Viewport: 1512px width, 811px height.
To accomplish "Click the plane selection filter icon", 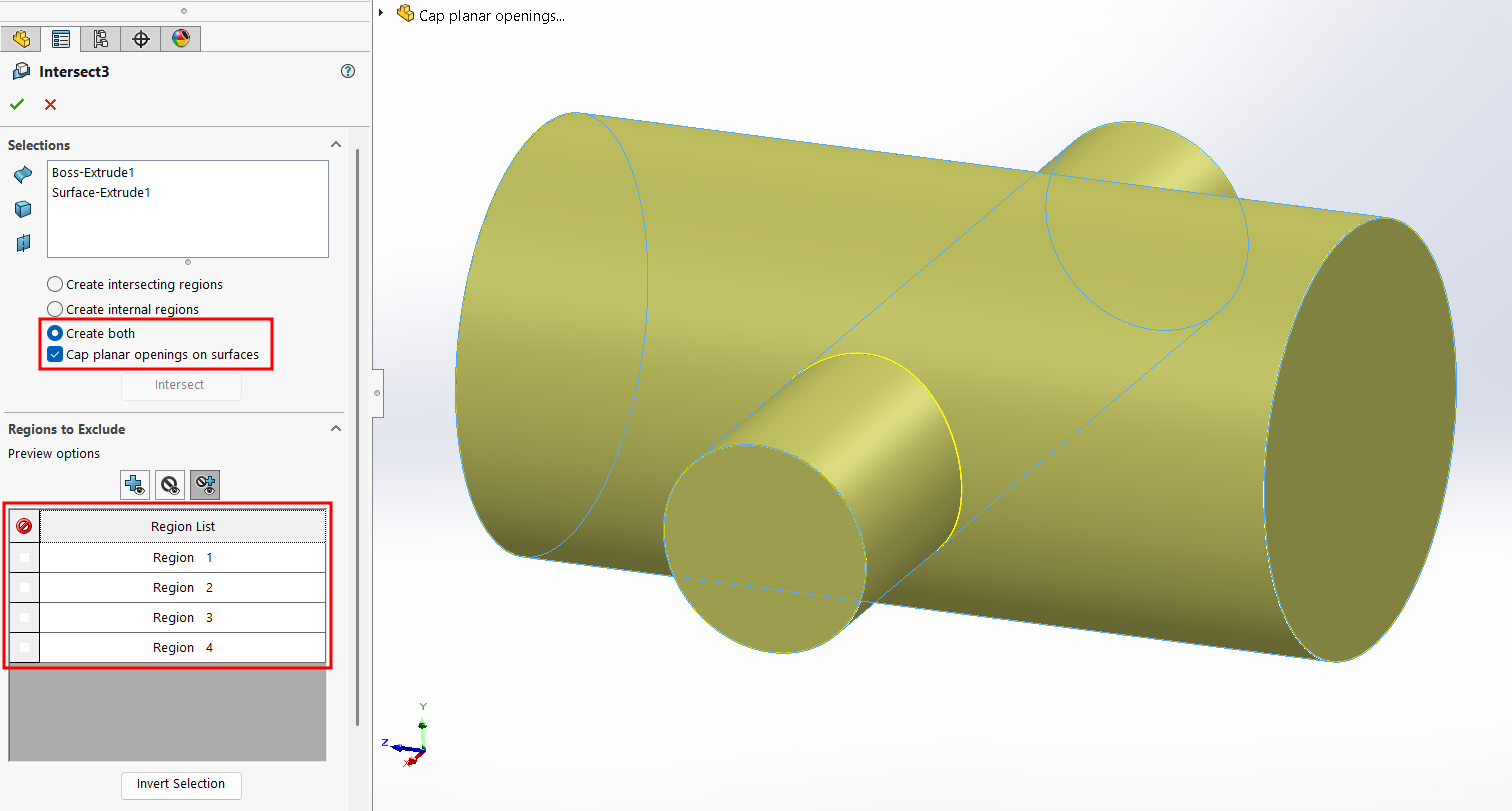I will point(23,243).
